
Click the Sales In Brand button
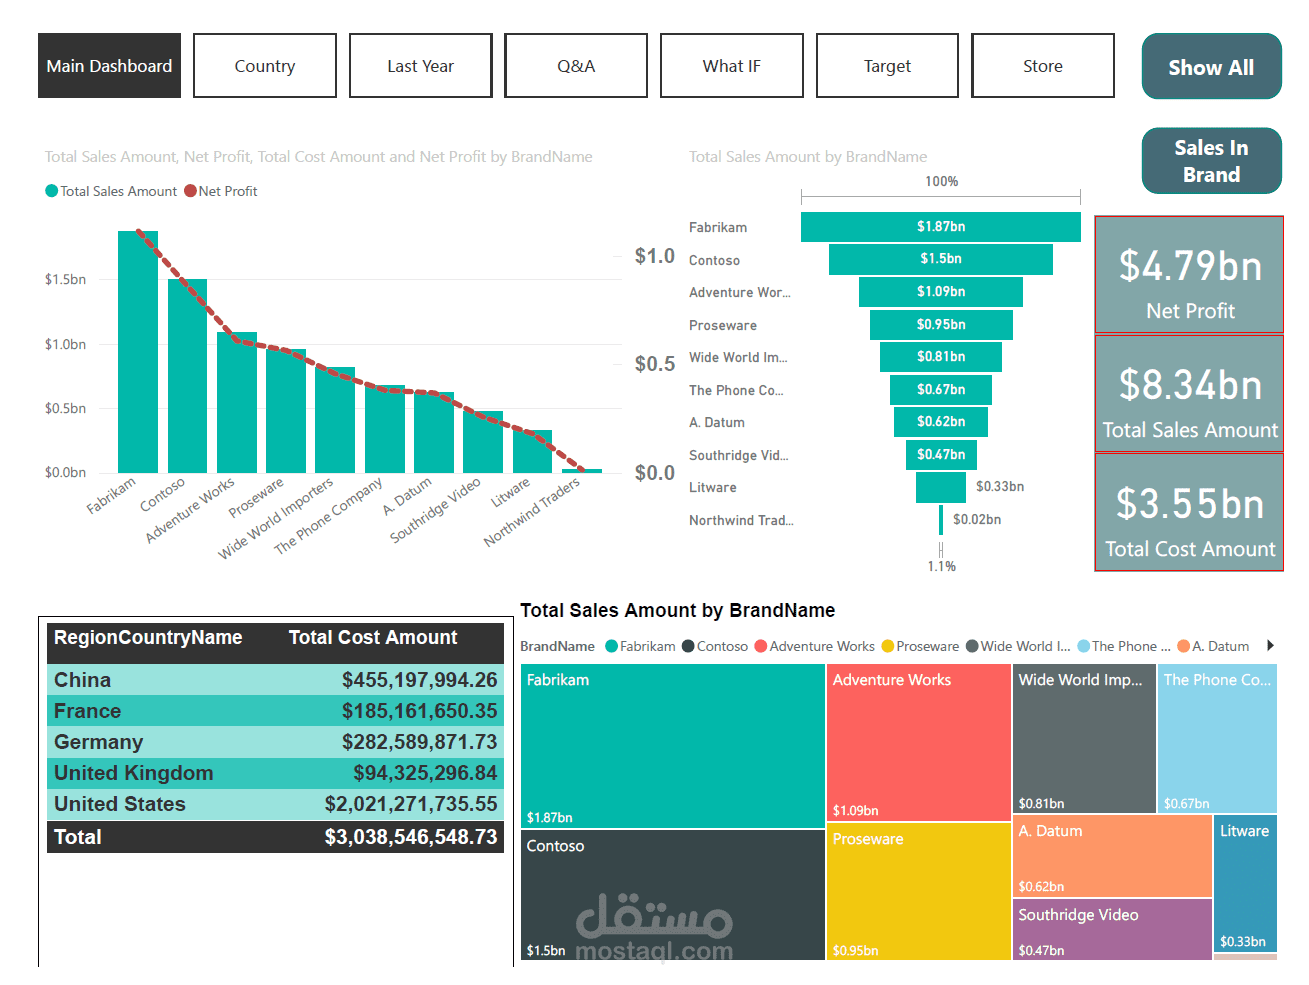tap(1212, 161)
